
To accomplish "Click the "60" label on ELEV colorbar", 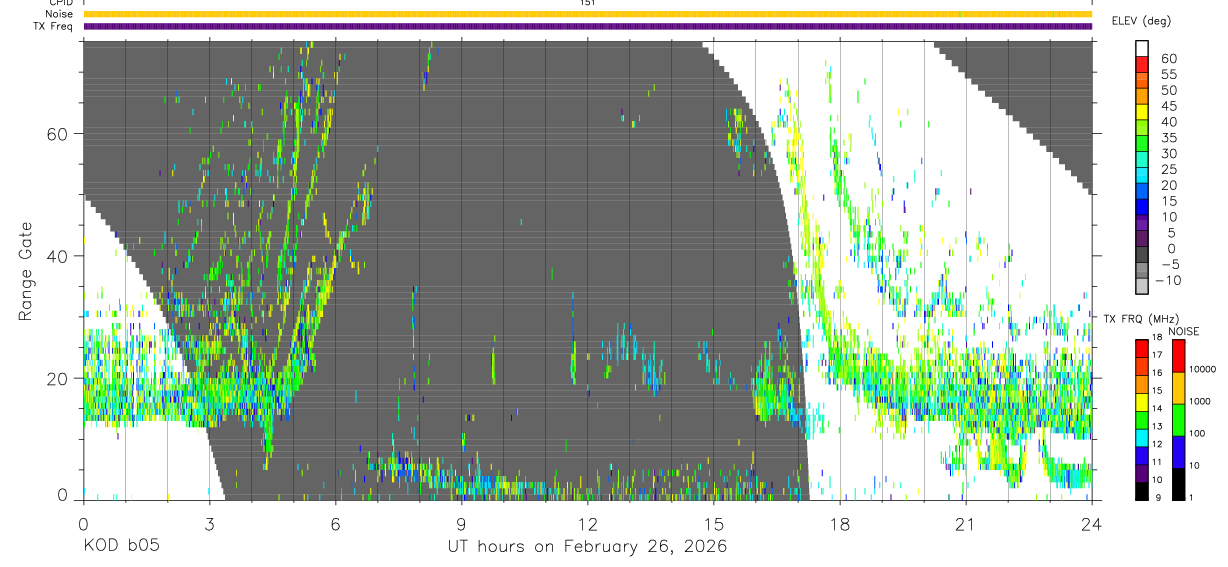I will [x=1167, y=59].
